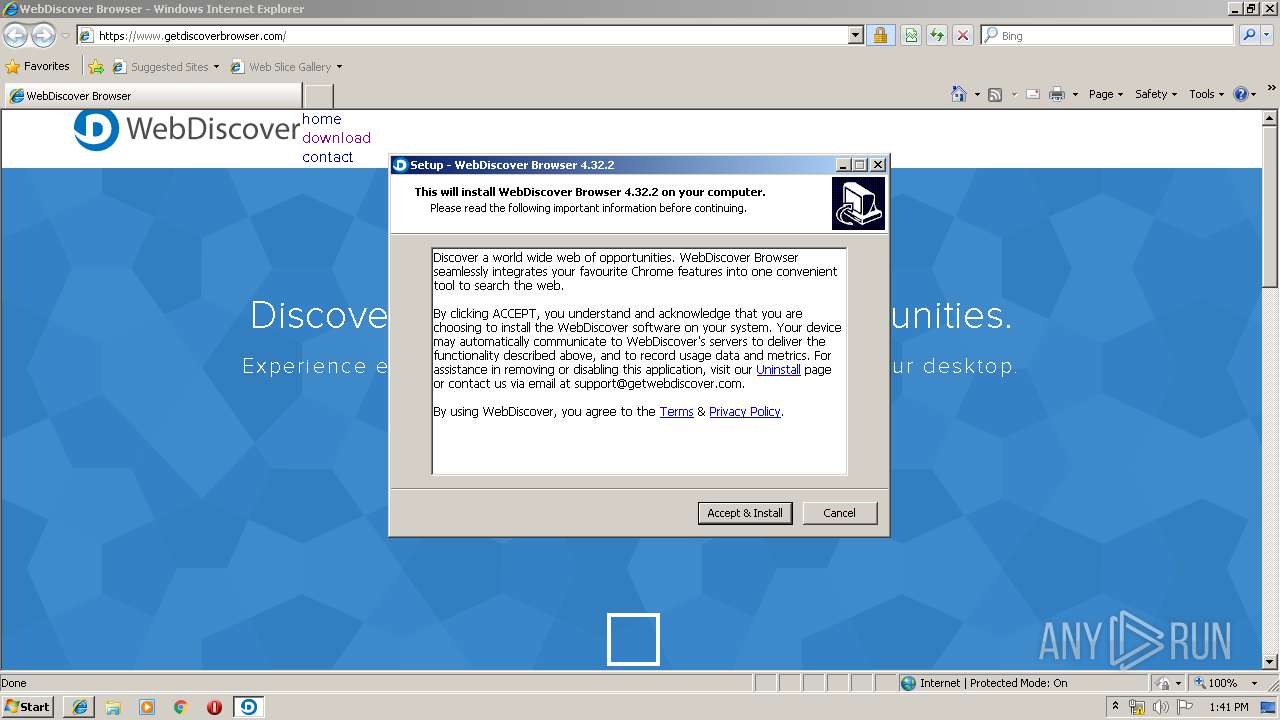
Task: Expand command bar overflow chevron
Action: pos(1272,89)
